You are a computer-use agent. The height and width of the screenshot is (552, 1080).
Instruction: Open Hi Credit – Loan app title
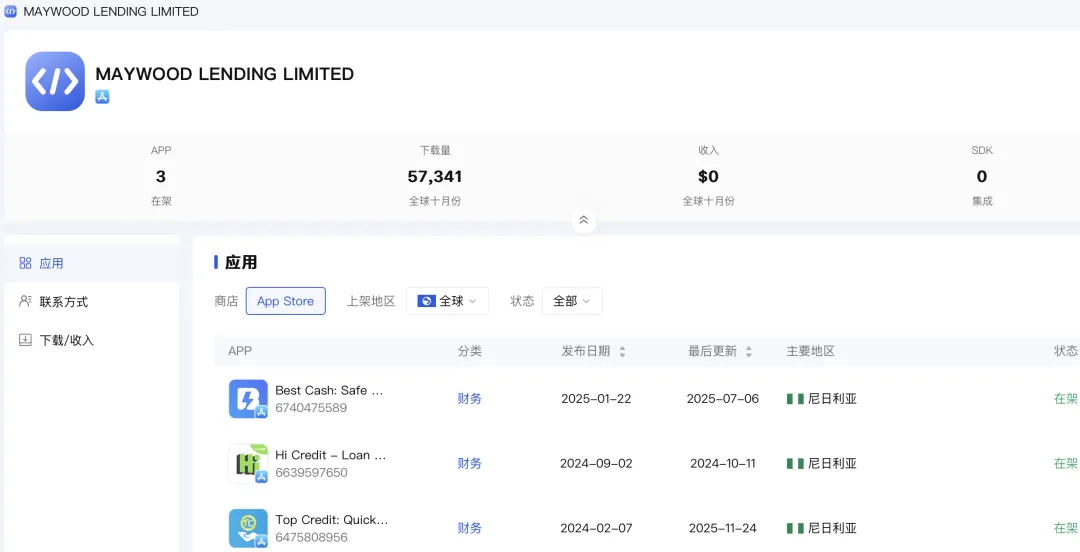330,455
